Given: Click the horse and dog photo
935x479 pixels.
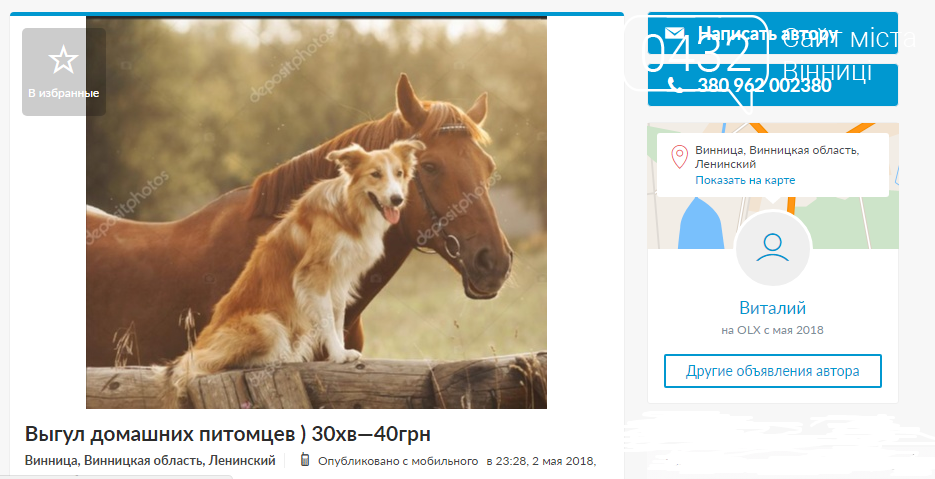Looking at the screenshot, I should [x=316, y=212].
